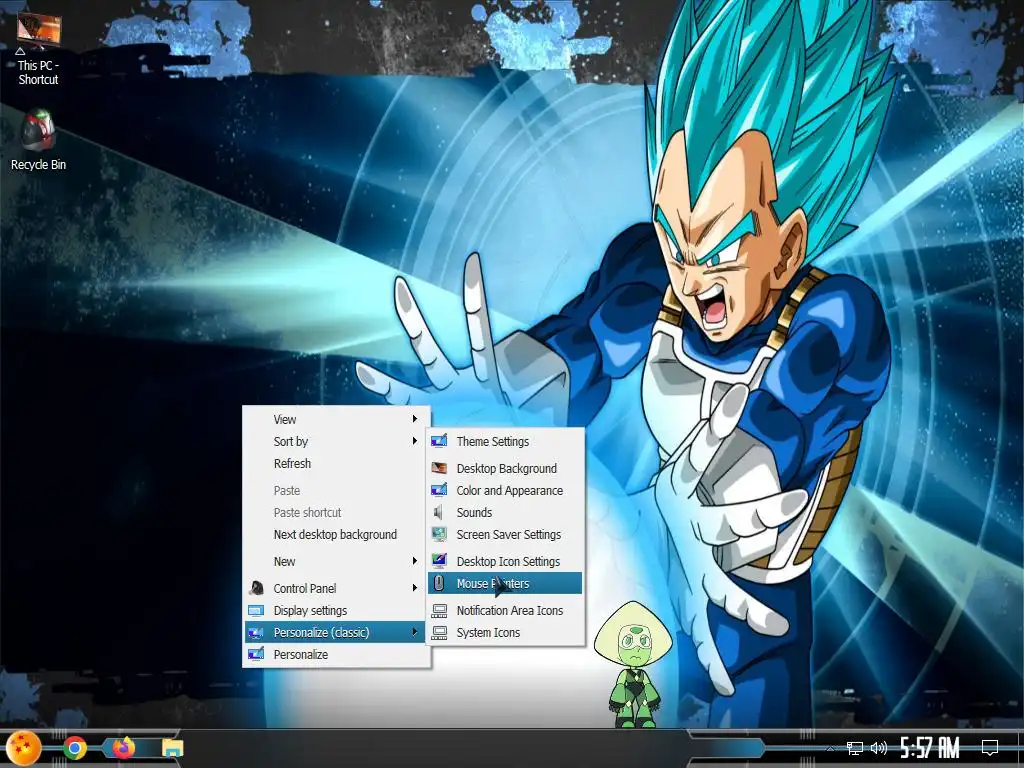Open Theme Settings from the submenu
The image size is (1024, 768).
tap(505, 441)
